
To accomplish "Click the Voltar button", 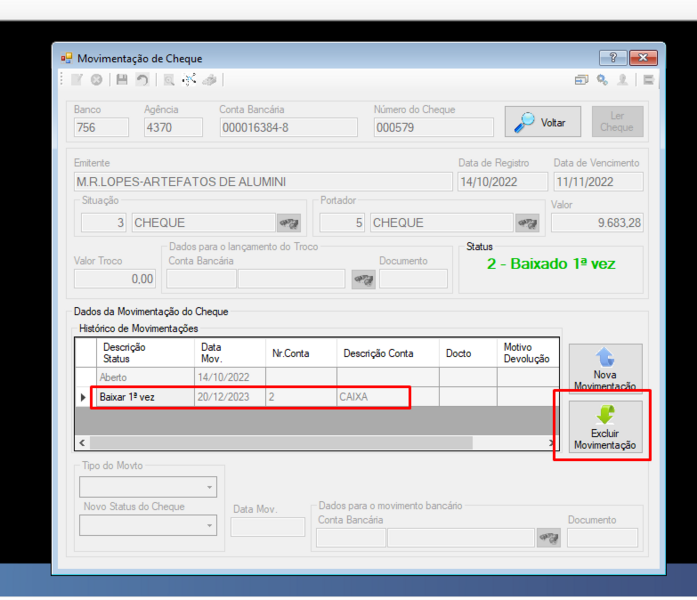I will [543, 122].
